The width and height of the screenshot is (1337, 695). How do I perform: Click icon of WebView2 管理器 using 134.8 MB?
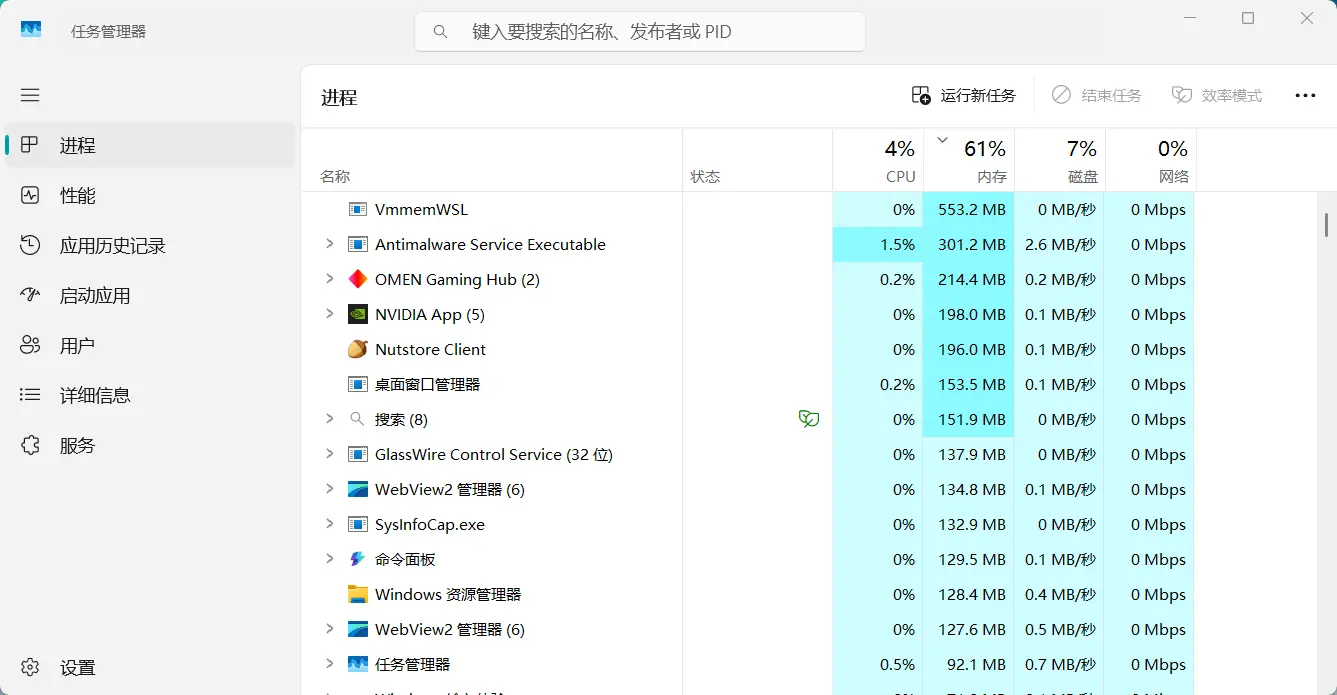(x=358, y=489)
